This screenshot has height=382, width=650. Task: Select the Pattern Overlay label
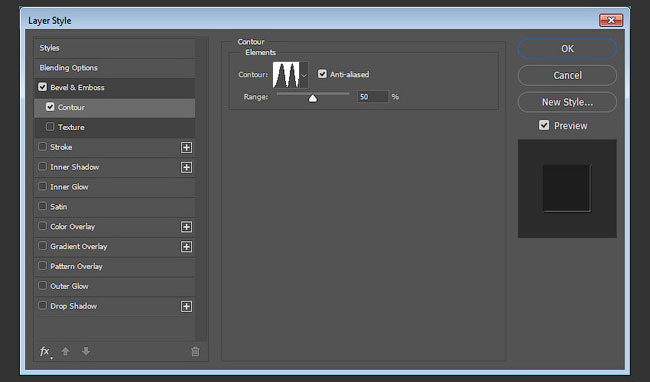coord(76,266)
